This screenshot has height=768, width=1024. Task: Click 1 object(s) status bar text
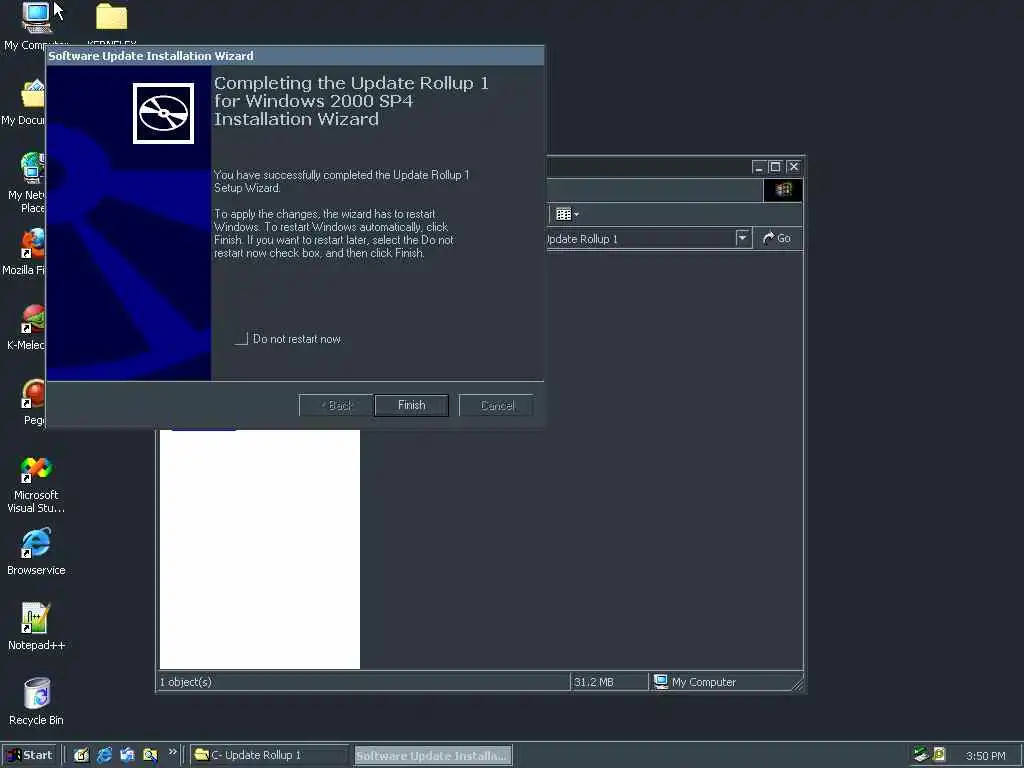coord(185,682)
